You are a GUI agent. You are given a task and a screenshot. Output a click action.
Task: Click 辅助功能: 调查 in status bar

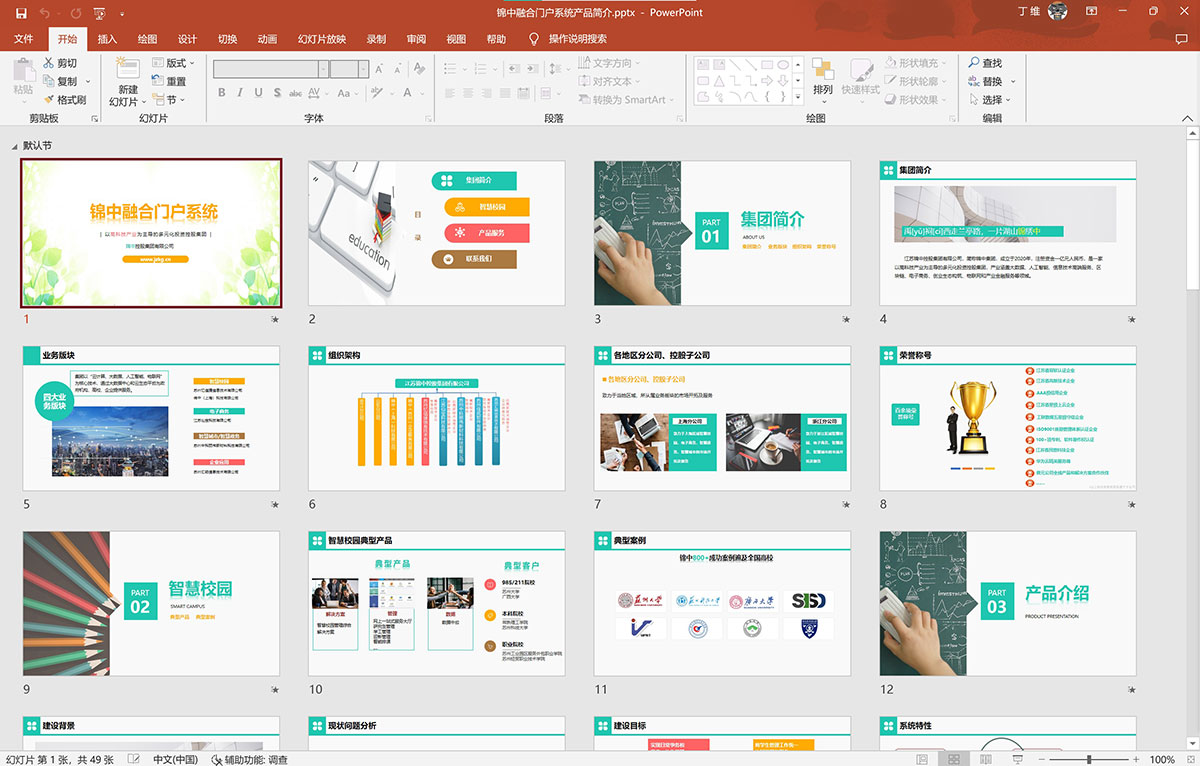[x=249, y=759]
